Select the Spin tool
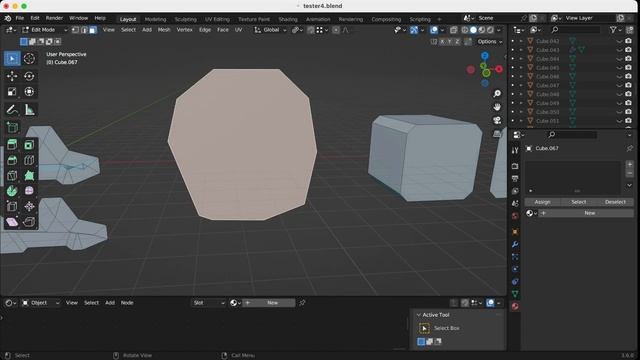The height and width of the screenshot is (360, 640). [12, 191]
